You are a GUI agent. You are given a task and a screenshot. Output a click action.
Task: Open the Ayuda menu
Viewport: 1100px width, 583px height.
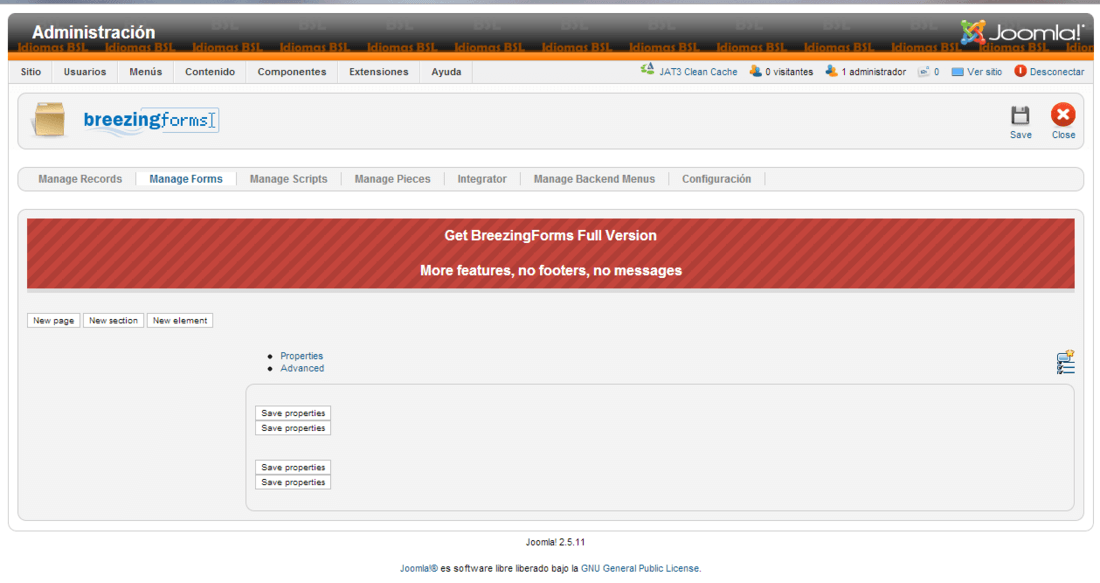tap(446, 72)
